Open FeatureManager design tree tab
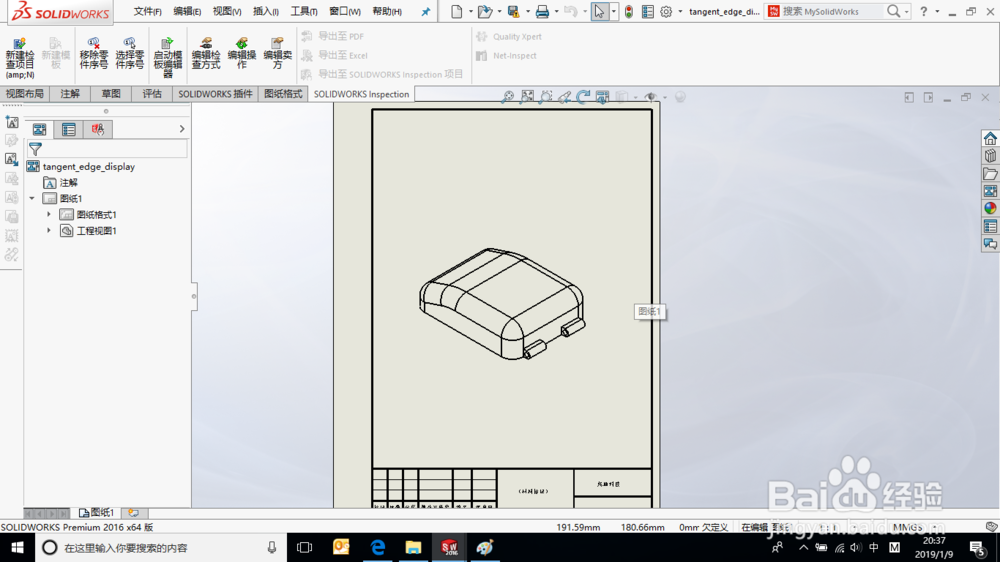1000x562 pixels. point(40,129)
